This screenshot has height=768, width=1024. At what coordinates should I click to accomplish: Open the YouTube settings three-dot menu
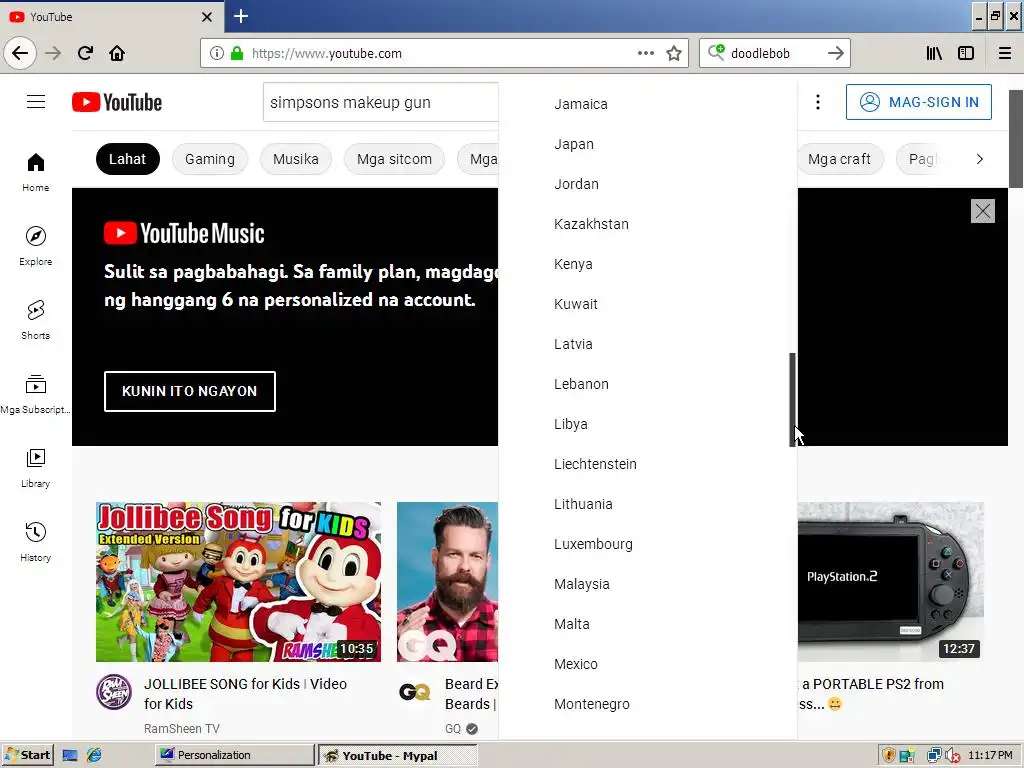[818, 102]
